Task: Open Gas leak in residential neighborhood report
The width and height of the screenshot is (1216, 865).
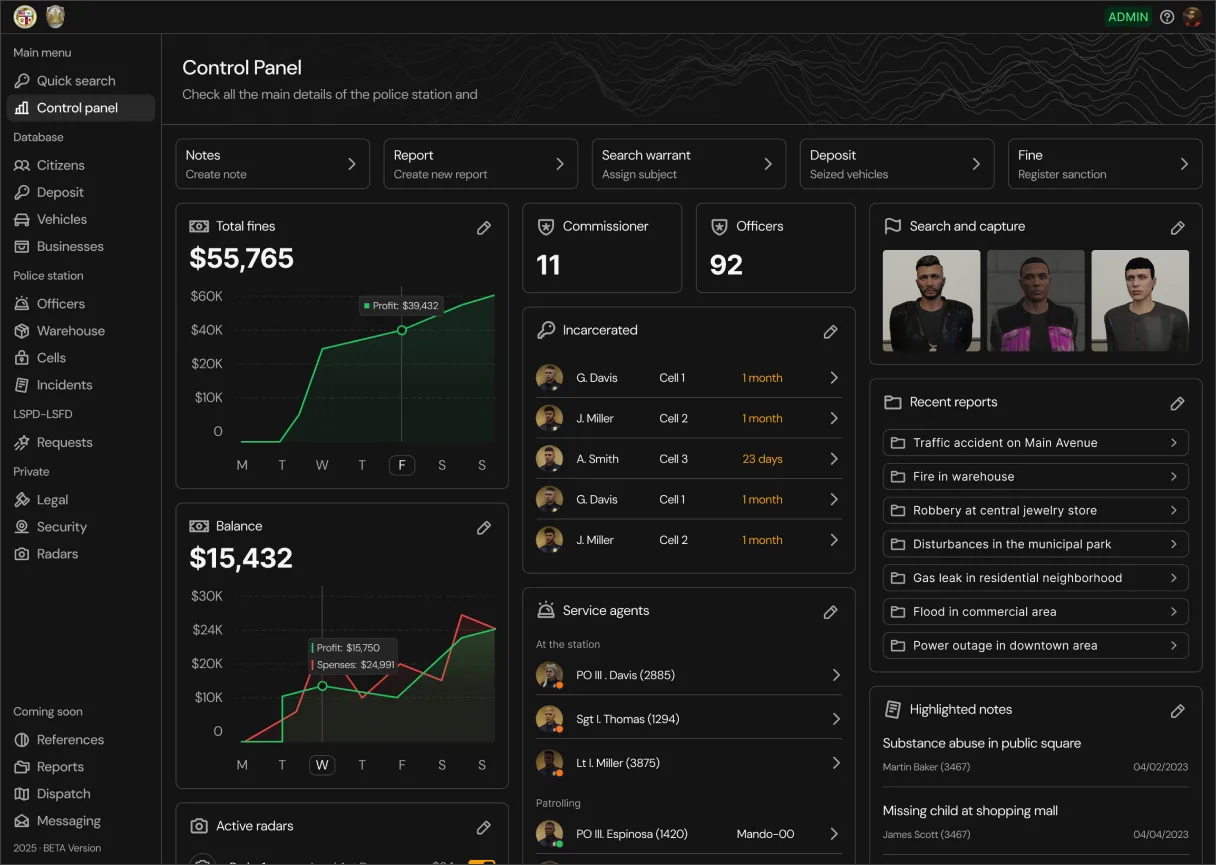Action: [1036, 578]
